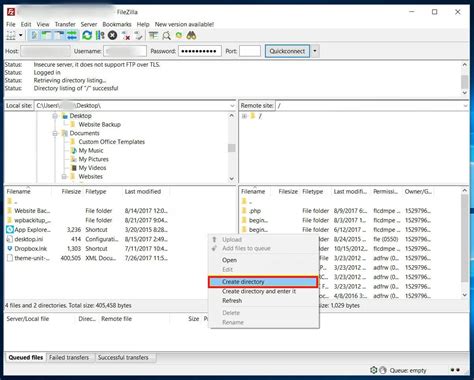
Task: Select wpbackitup folder in local list
Action: click(87, 220)
